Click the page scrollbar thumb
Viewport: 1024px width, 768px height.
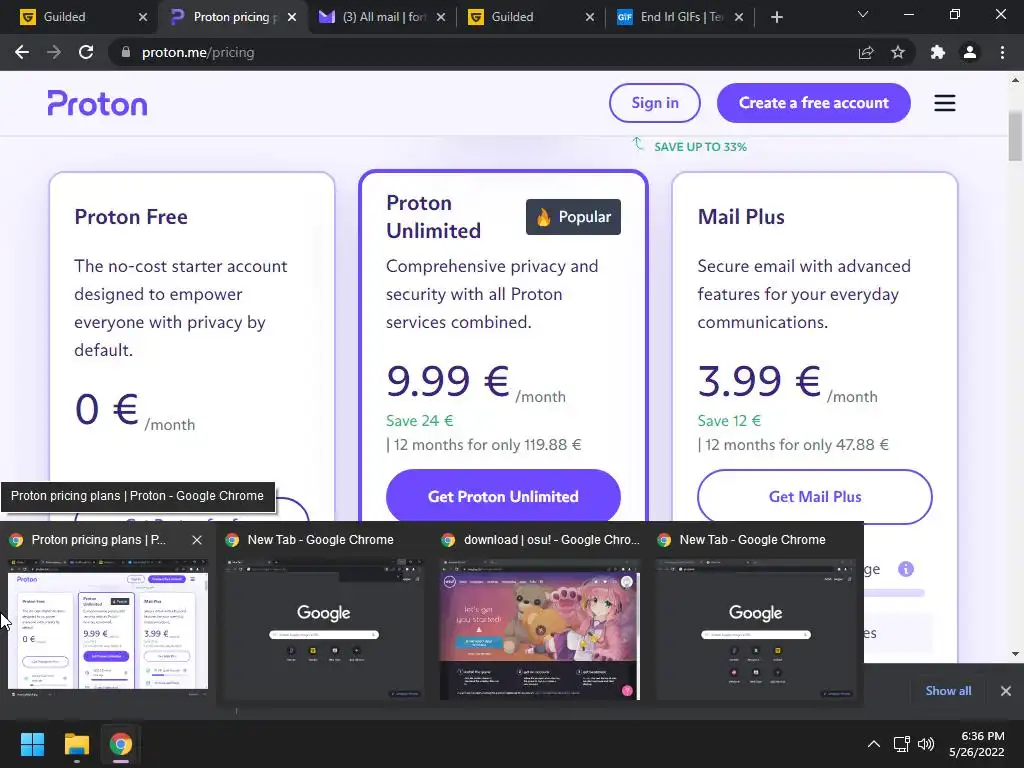(1015, 136)
